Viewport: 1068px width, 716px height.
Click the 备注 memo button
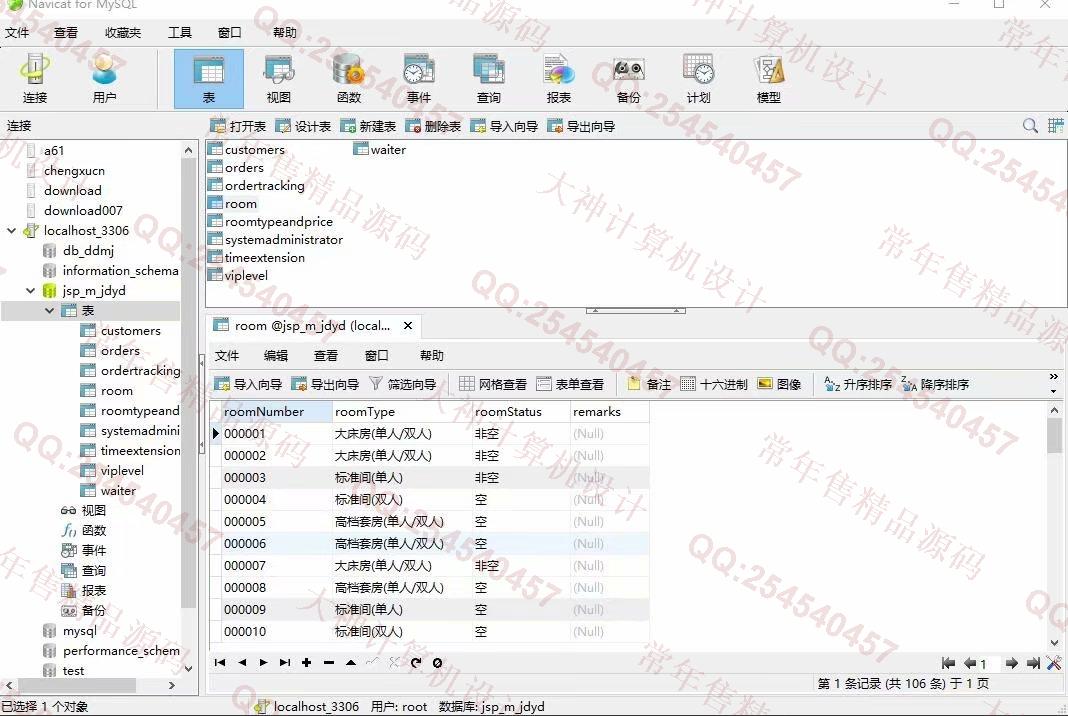click(649, 384)
